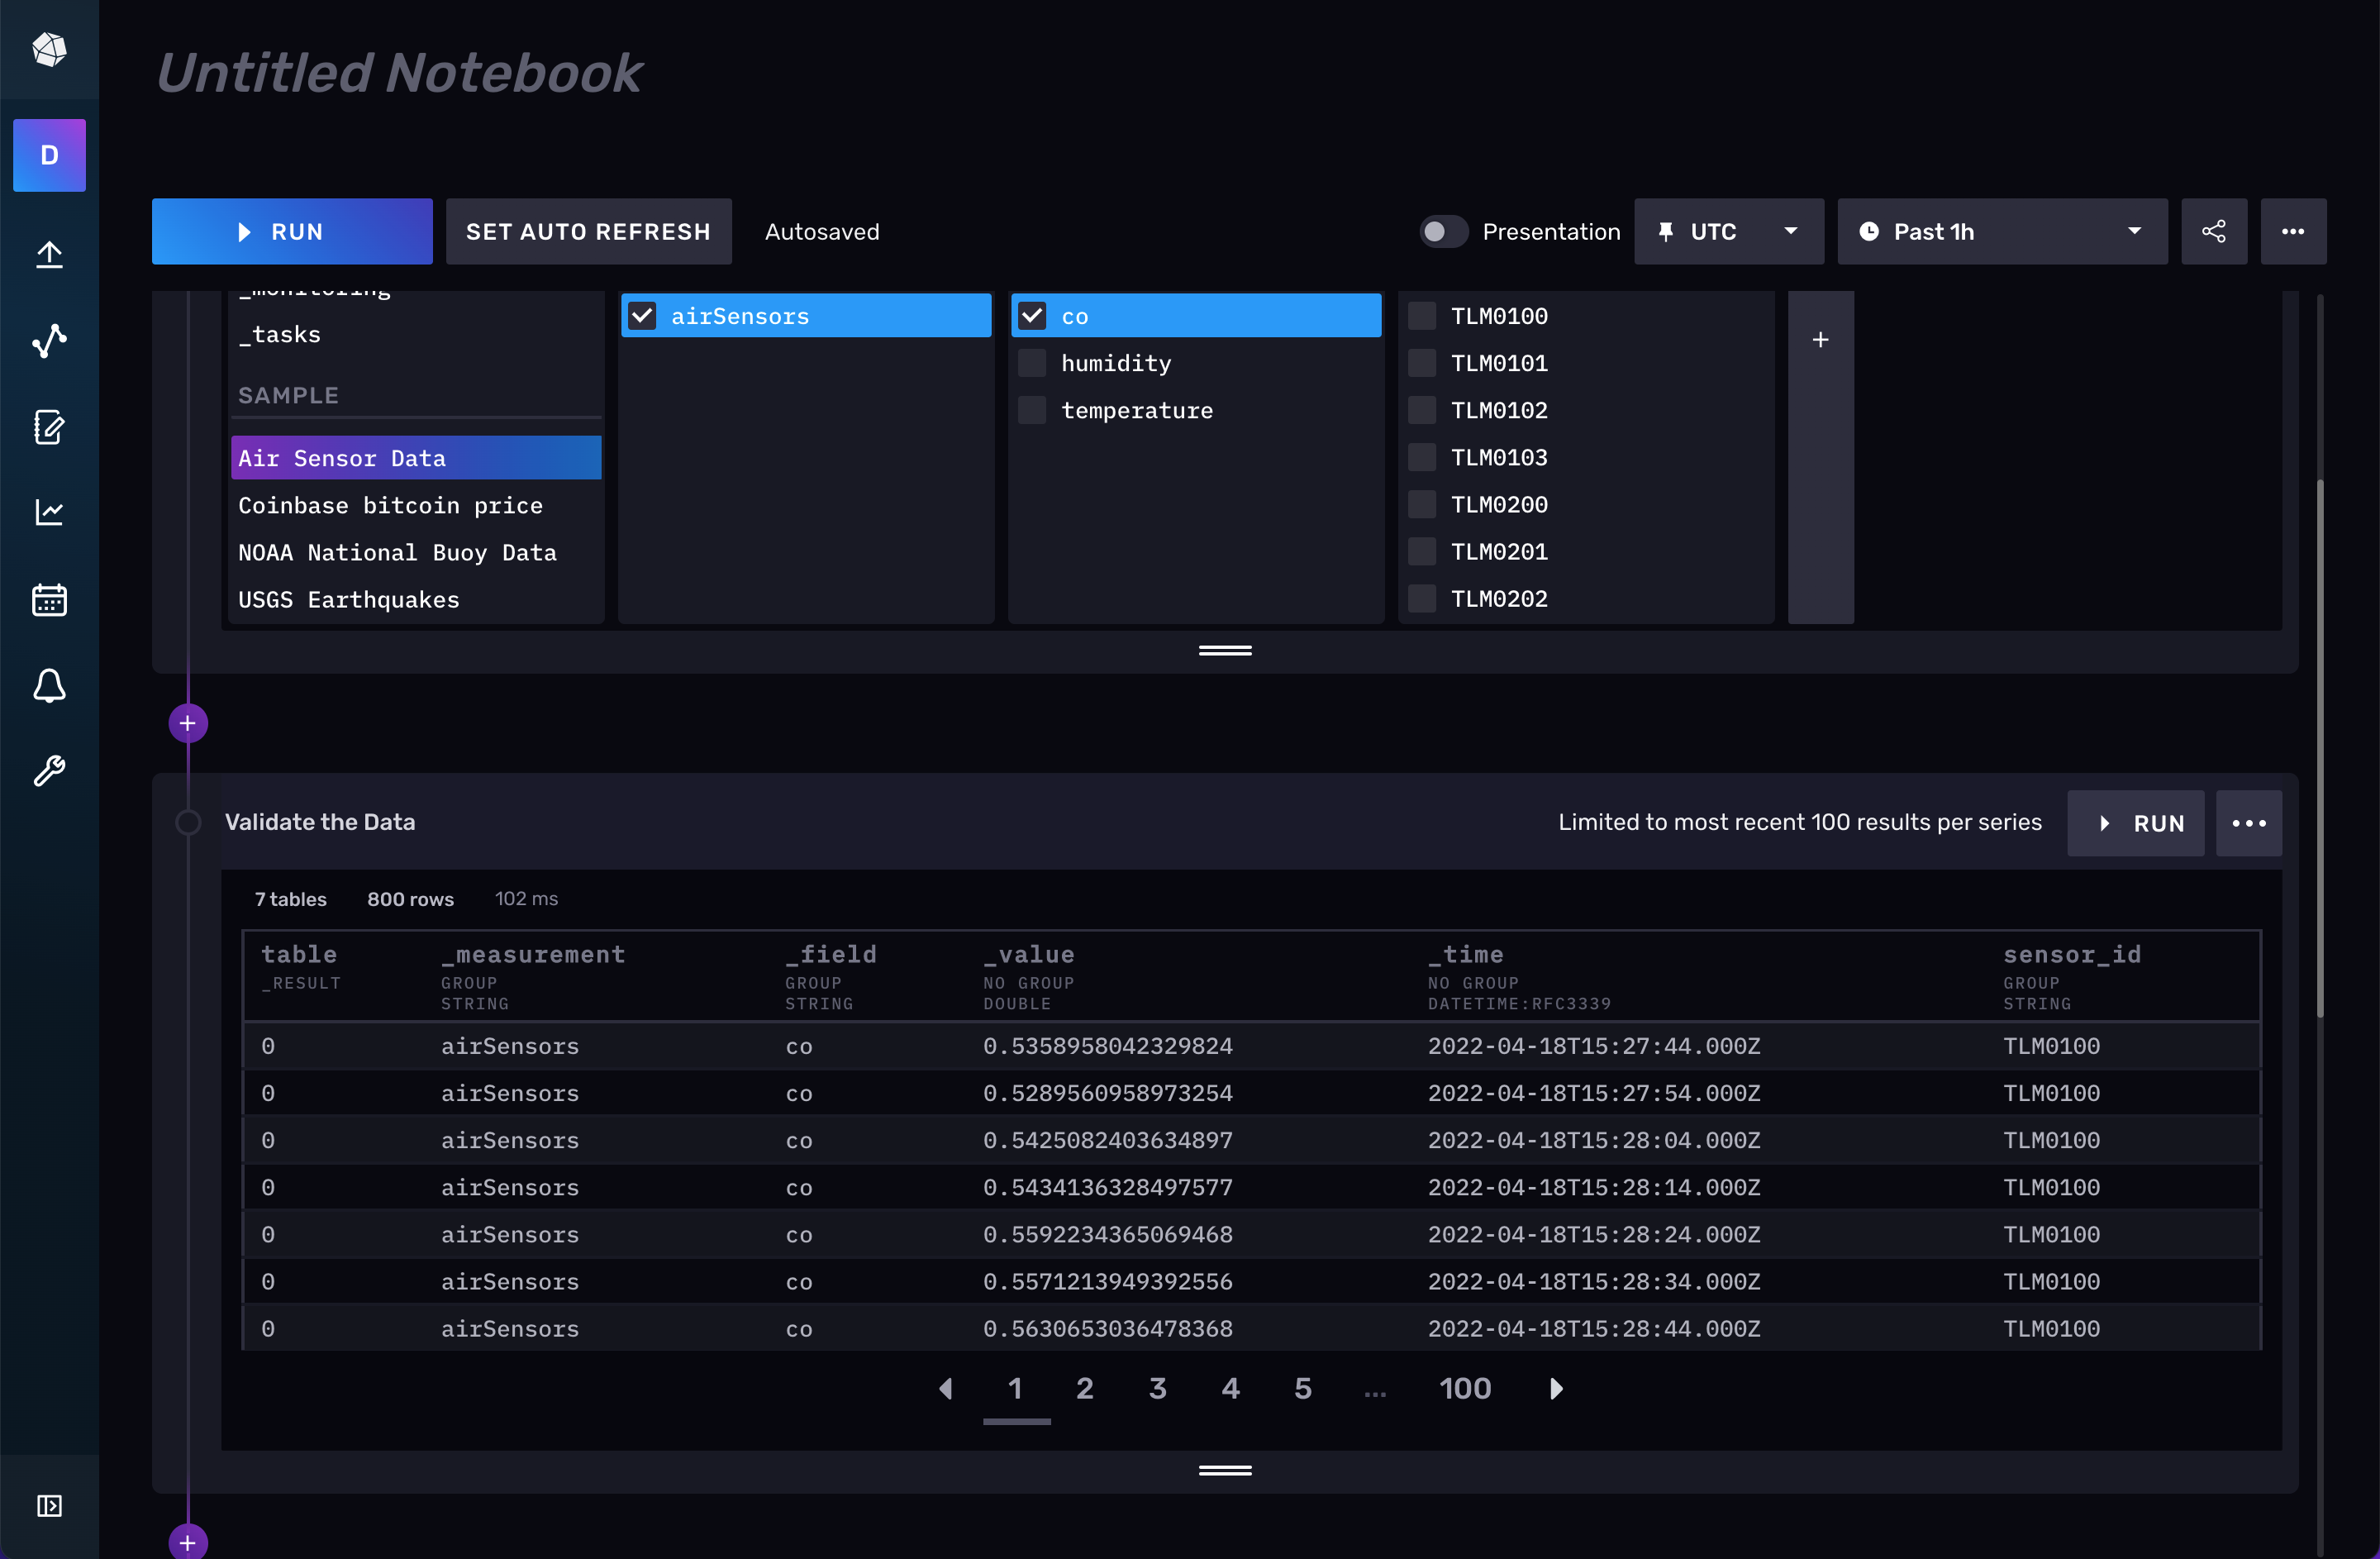Open Settings with the wrench icon

coord(49,771)
